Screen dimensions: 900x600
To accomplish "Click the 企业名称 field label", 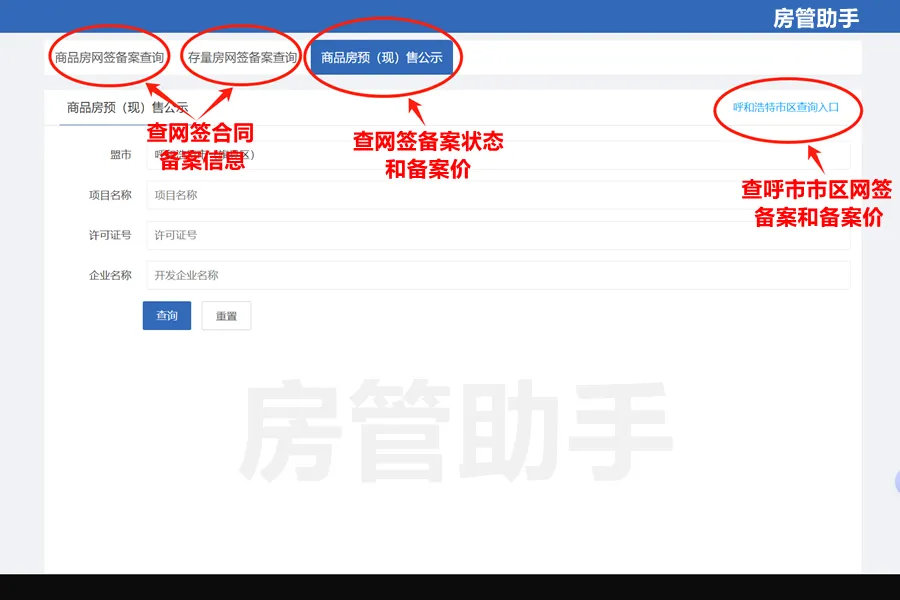I will tap(110, 275).
